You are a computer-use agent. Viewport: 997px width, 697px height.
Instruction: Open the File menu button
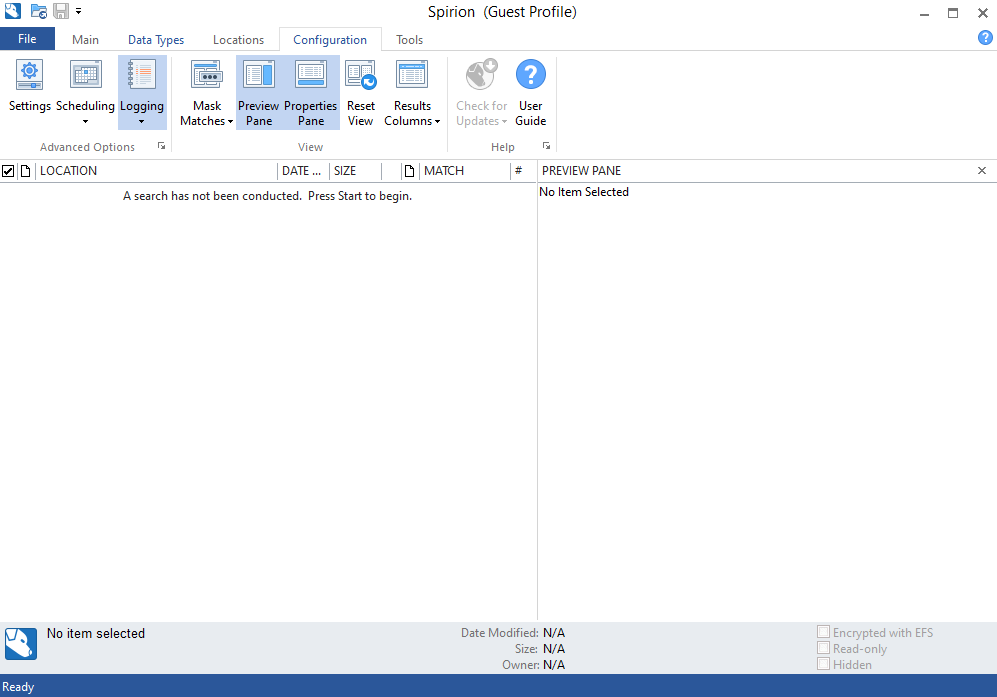27,39
